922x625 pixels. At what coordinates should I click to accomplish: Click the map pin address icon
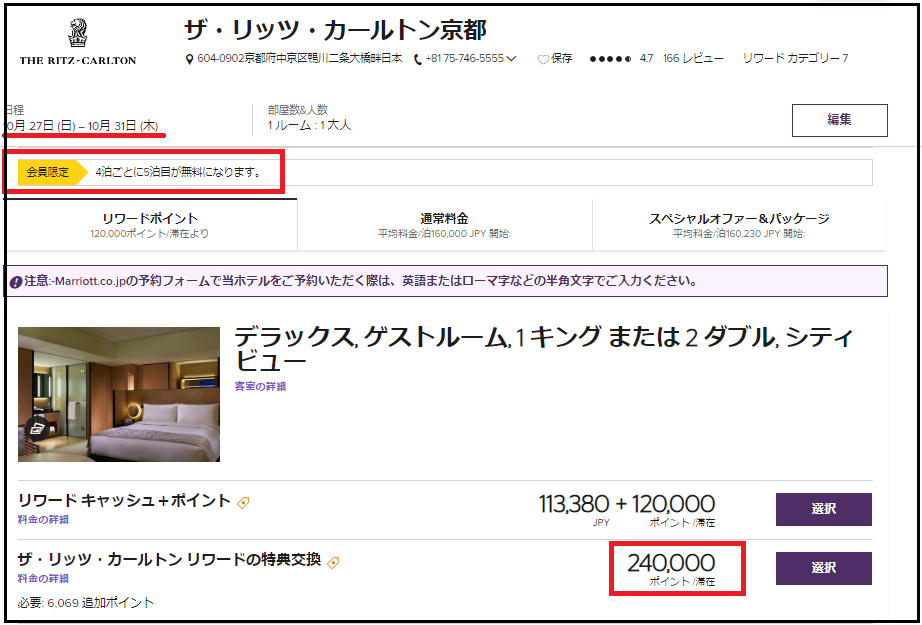pos(189,59)
